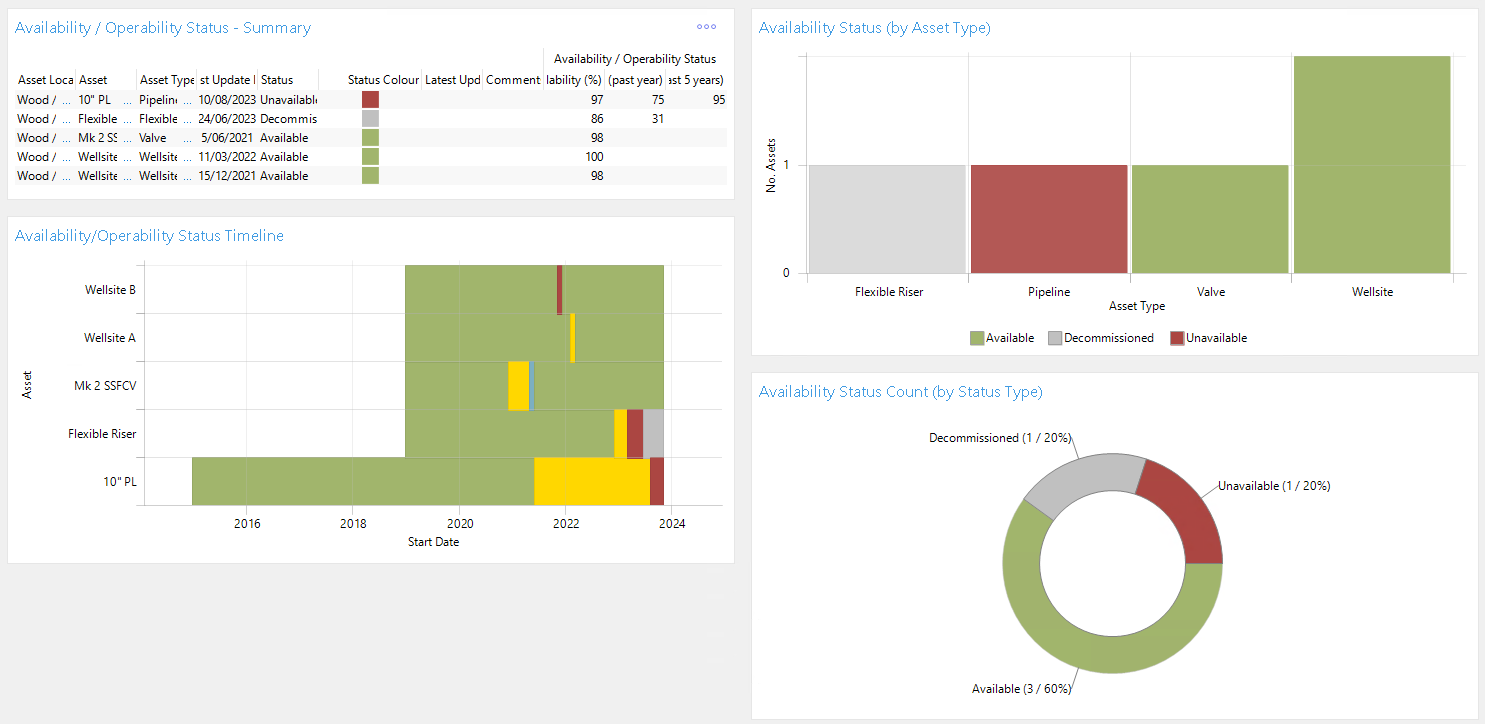Select the 15/12/2021 date cell
1485x724 pixels.
(227, 176)
